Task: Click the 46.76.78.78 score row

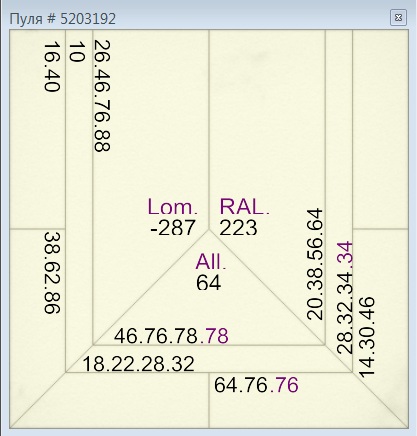Action: pos(171,335)
